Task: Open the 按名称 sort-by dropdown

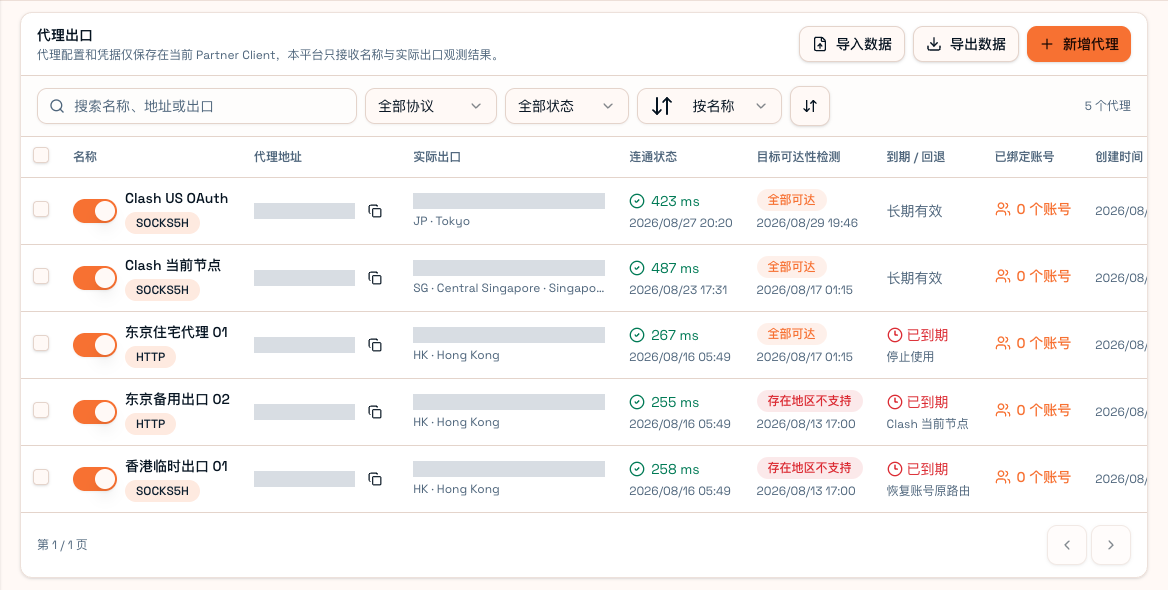Action: point(709,106)
